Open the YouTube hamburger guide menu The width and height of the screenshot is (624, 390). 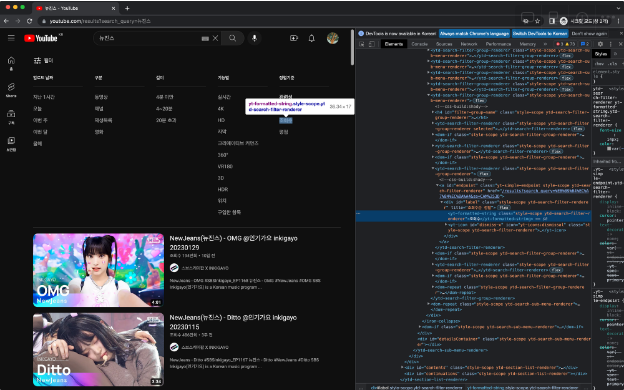(11, 38)
